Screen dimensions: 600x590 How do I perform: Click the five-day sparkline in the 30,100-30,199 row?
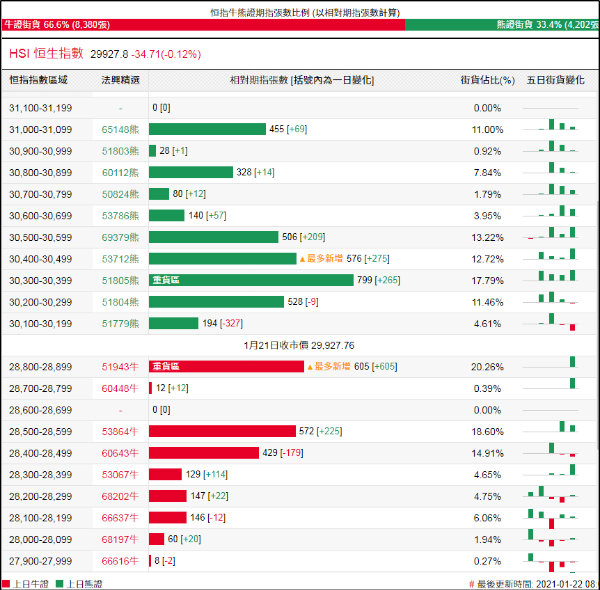pos(551,322)
